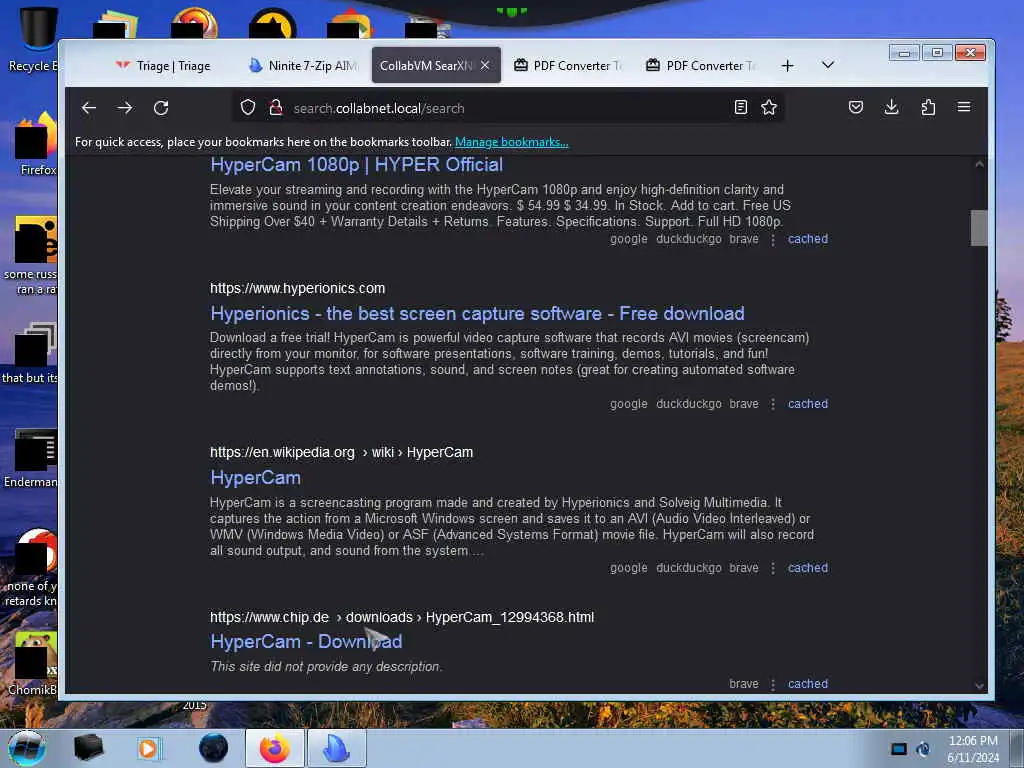
Task: Click the https://www.hyperionics.com URL text
Action: 297,288
